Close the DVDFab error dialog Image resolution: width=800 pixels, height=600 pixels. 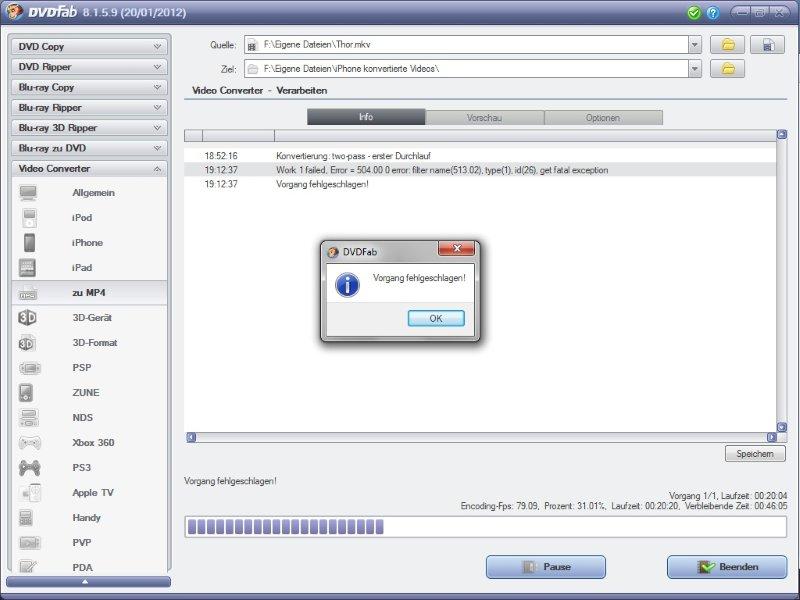tap(457, 248)
